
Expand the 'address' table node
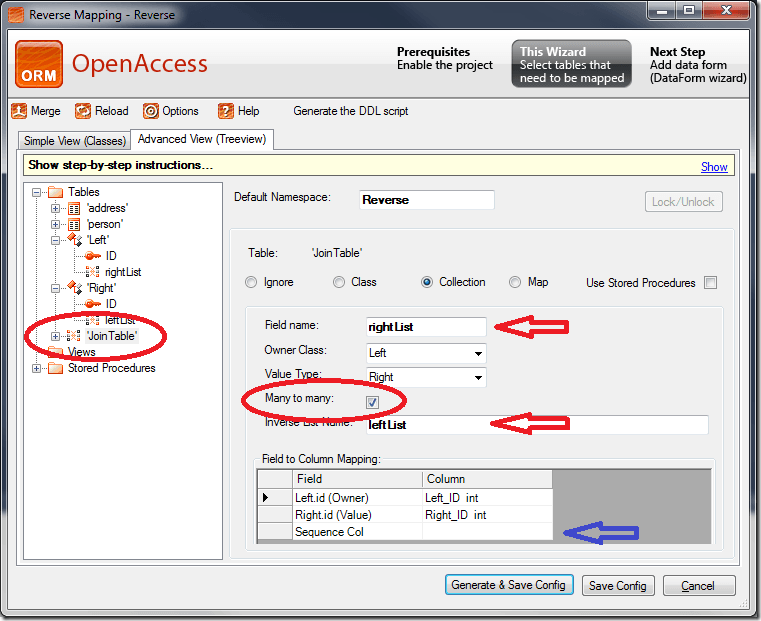(55, 209)
